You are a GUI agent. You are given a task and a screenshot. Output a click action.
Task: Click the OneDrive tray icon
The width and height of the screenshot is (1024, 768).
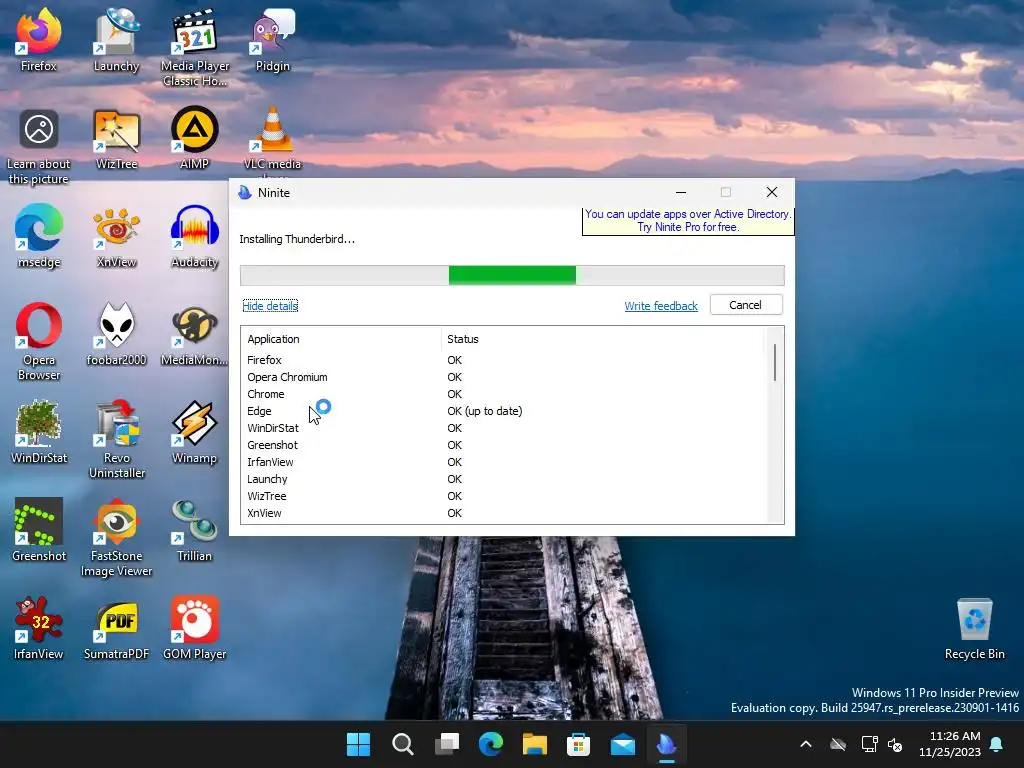coord(838,744)
